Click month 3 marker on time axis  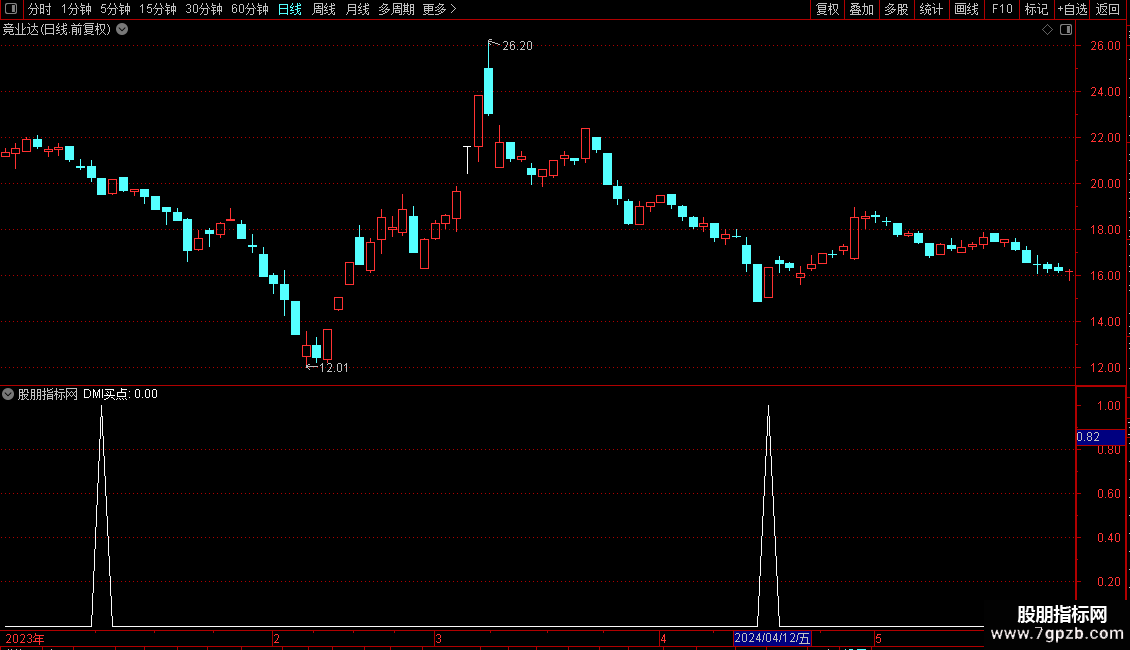[x=438, y=639]
